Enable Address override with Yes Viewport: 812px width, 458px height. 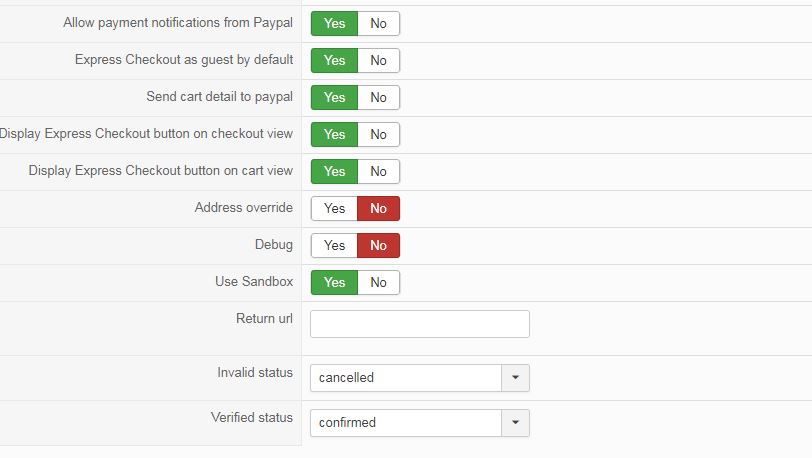click(334, 208)
